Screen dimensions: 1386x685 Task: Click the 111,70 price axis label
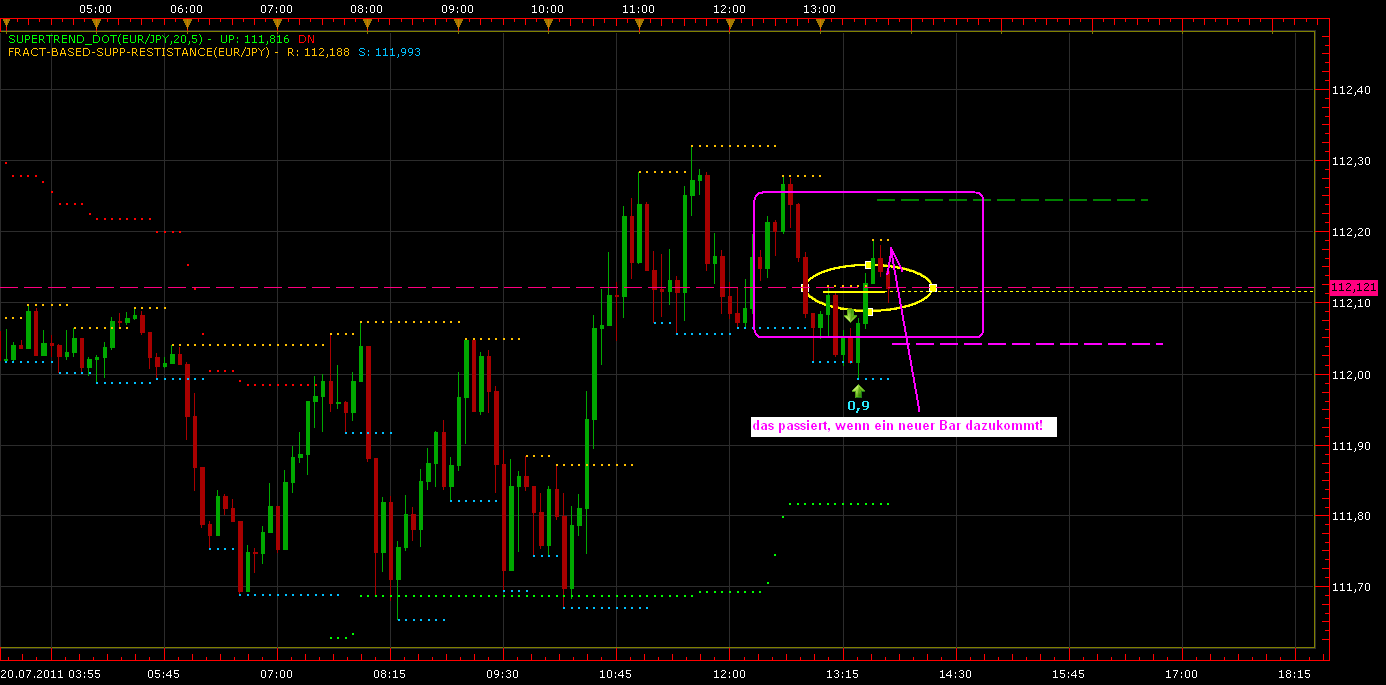coord(1351,587)
